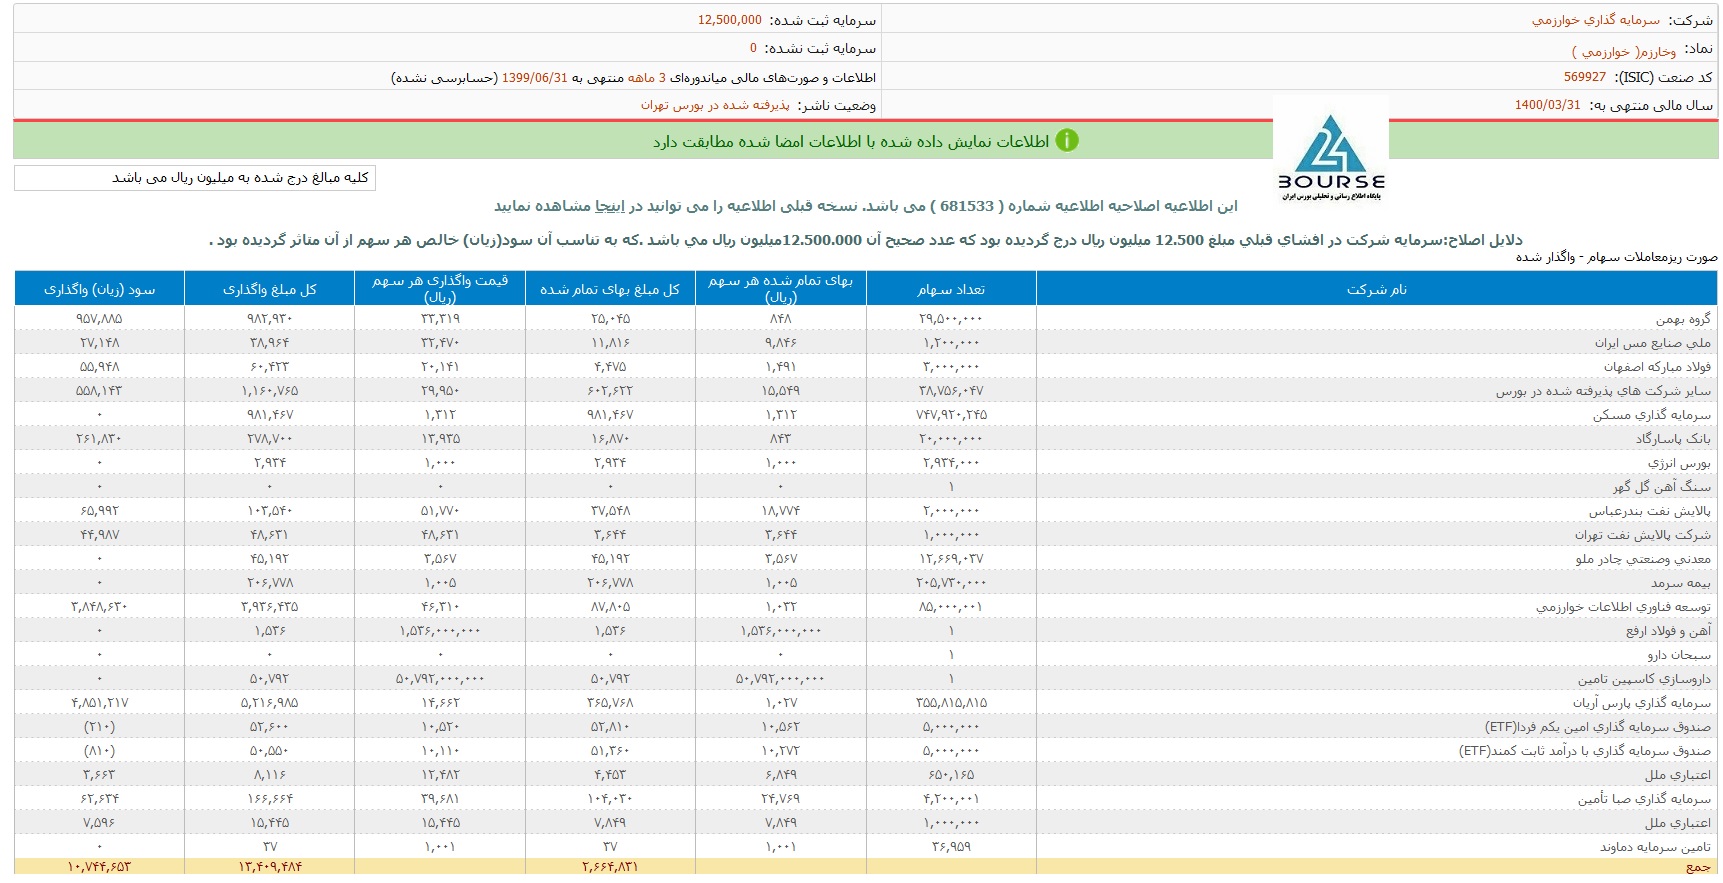Open the اینجا link to the previous notice

610,206
